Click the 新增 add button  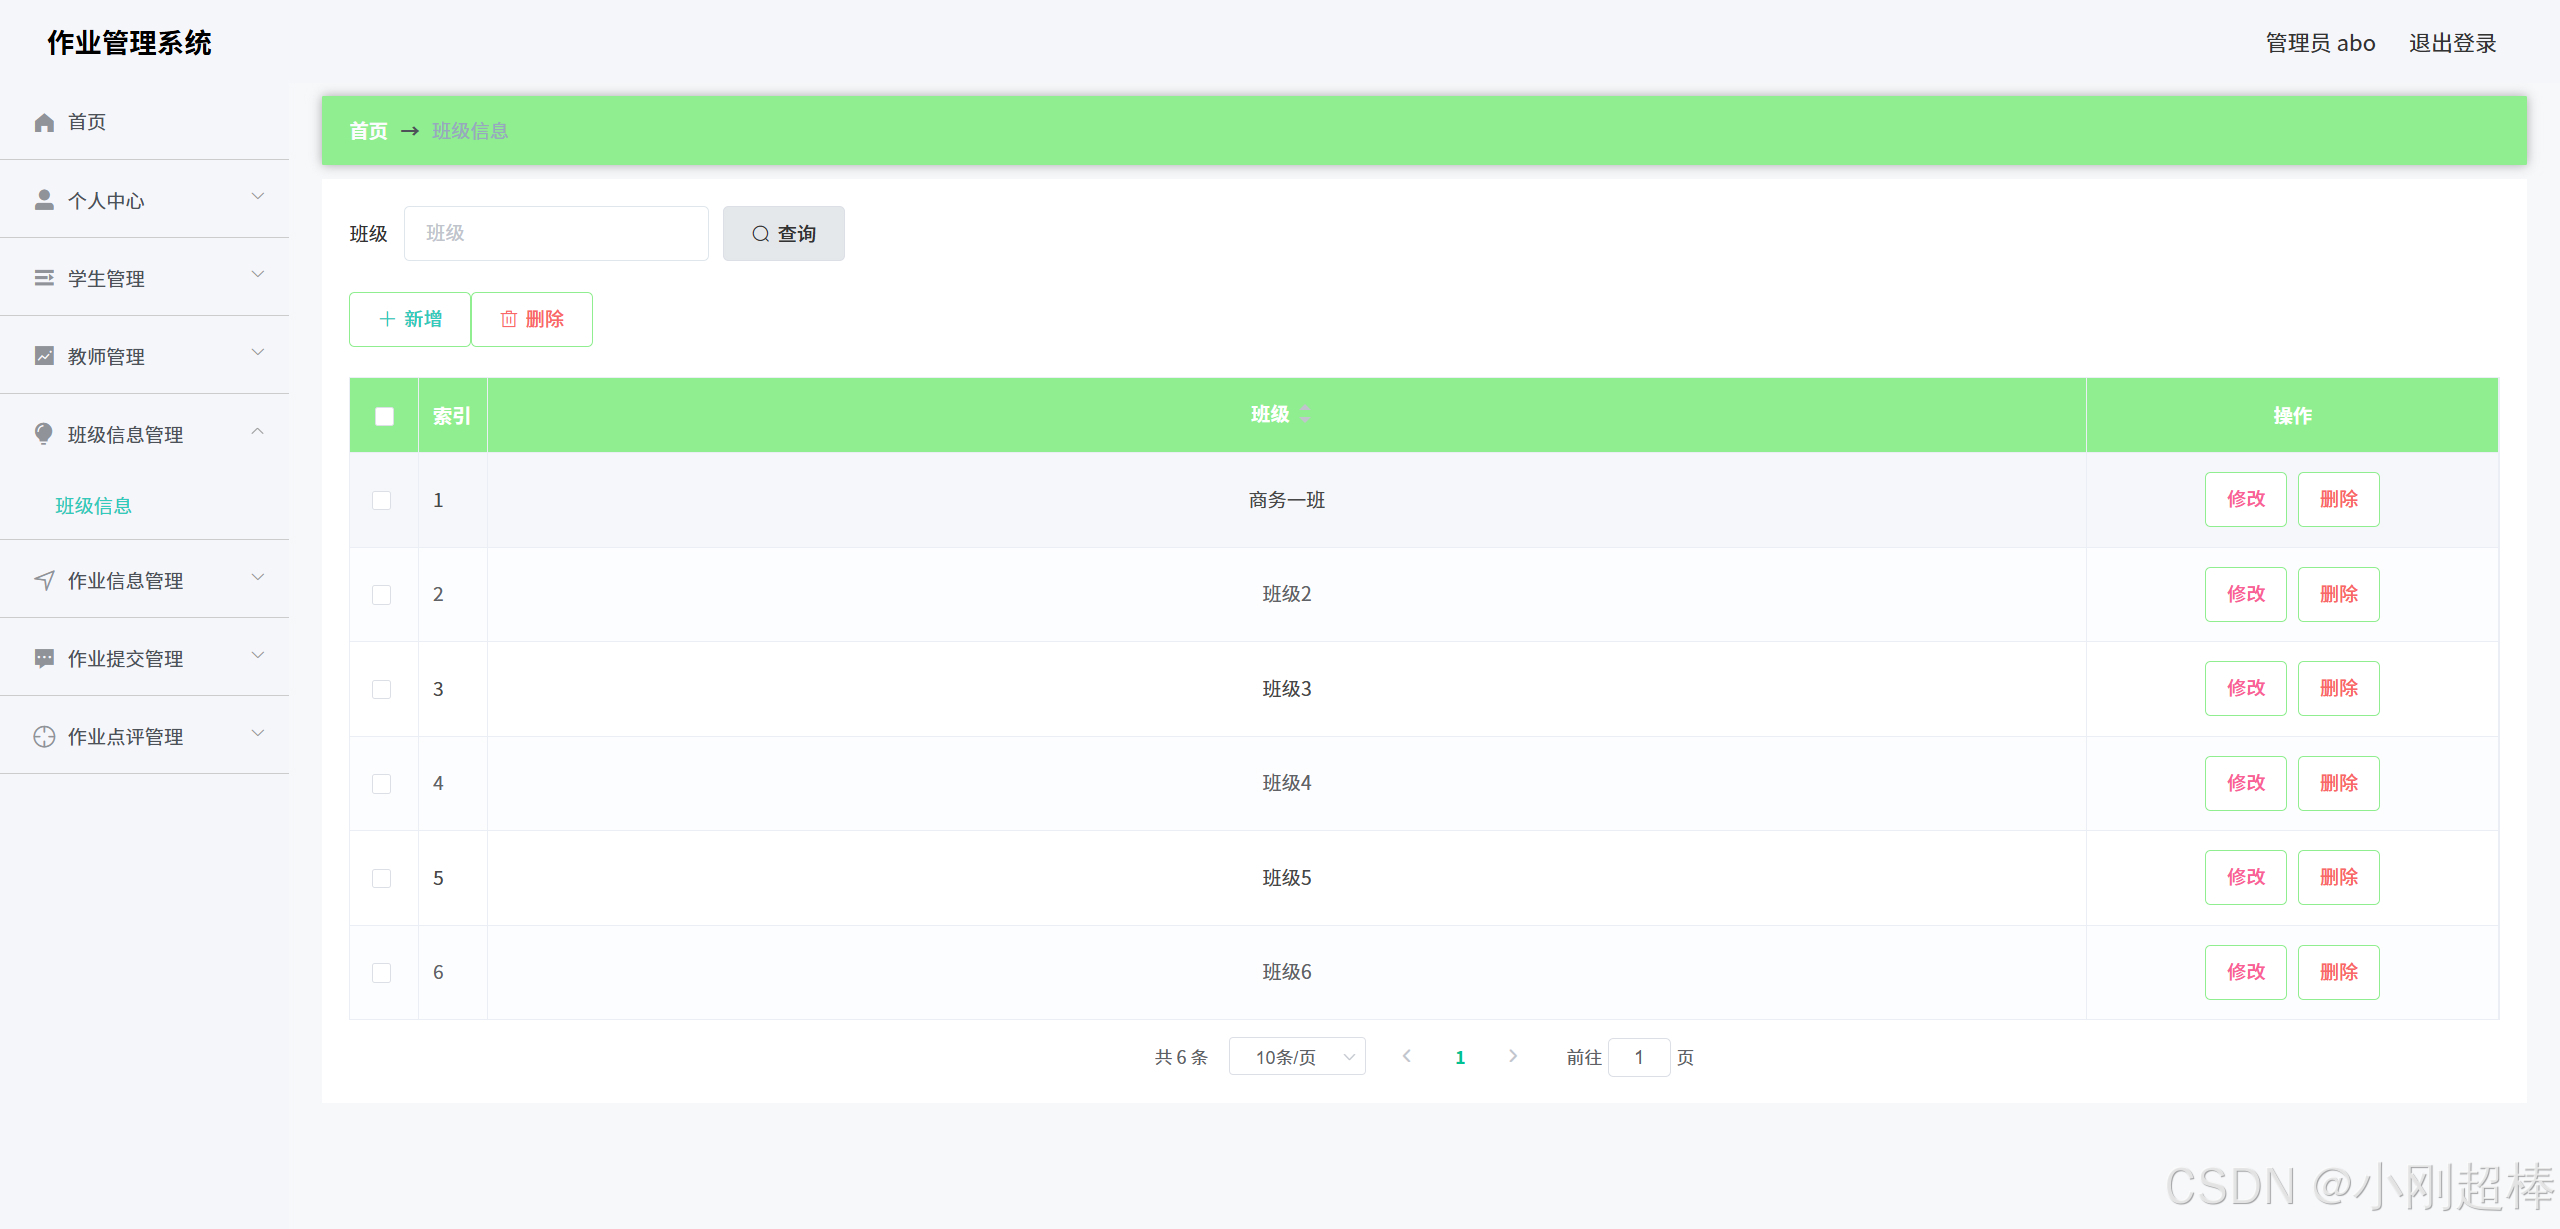click(x=410, y=319)
